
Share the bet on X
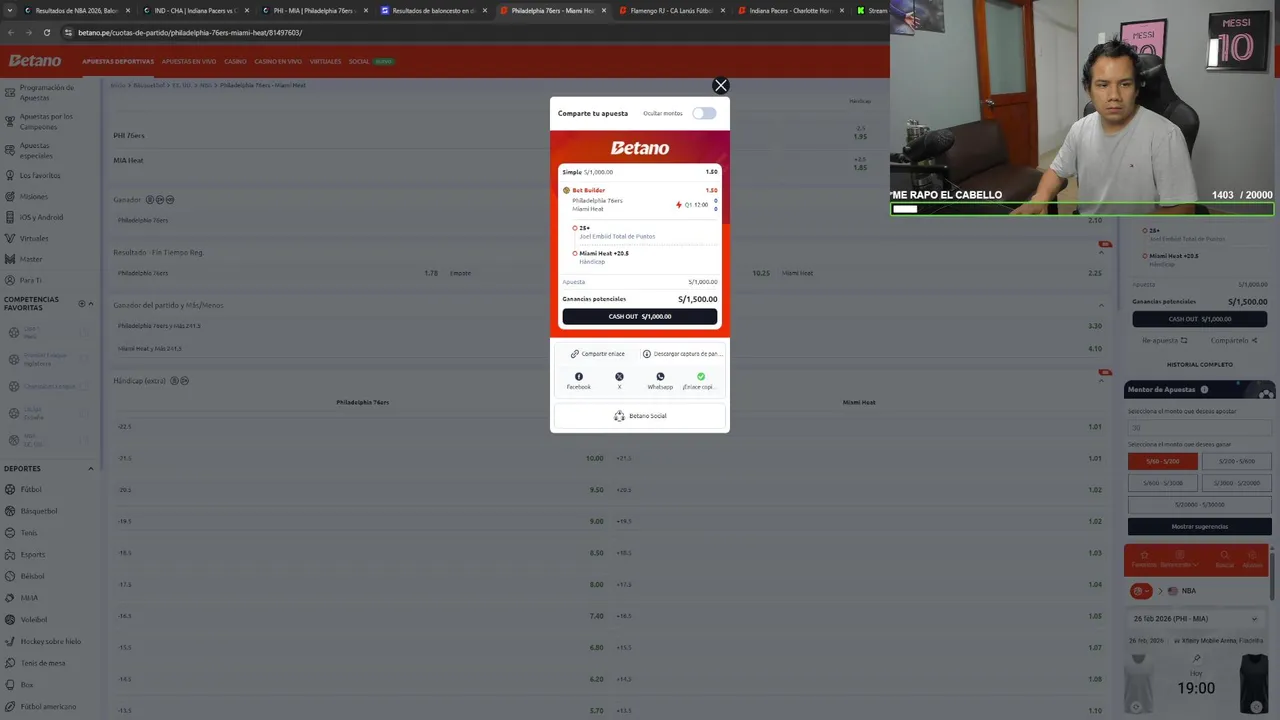[x=619, y=380]
